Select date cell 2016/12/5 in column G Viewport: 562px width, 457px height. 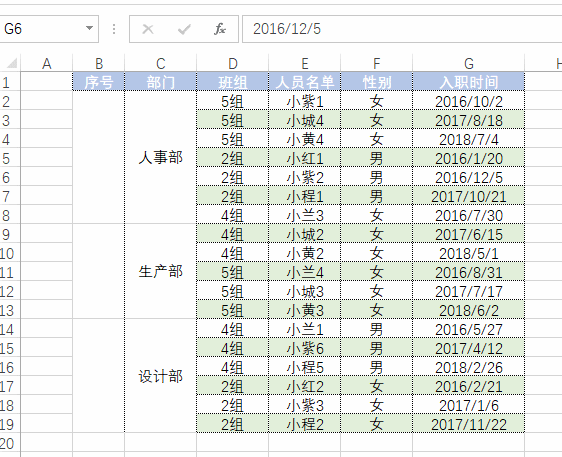point(469,177)
